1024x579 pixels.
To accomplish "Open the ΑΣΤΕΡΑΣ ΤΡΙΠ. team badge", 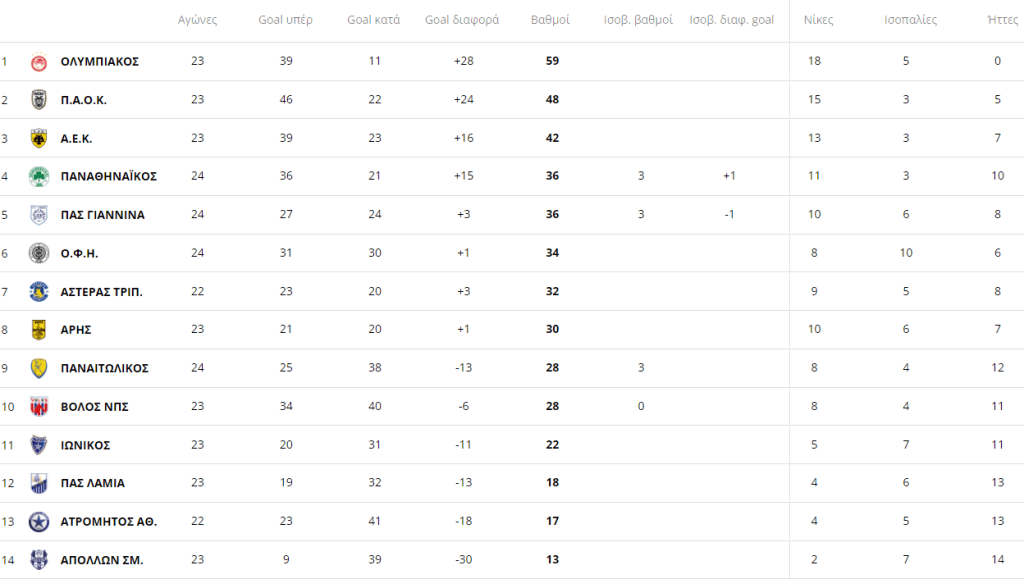I will click(x=39, y=292).
